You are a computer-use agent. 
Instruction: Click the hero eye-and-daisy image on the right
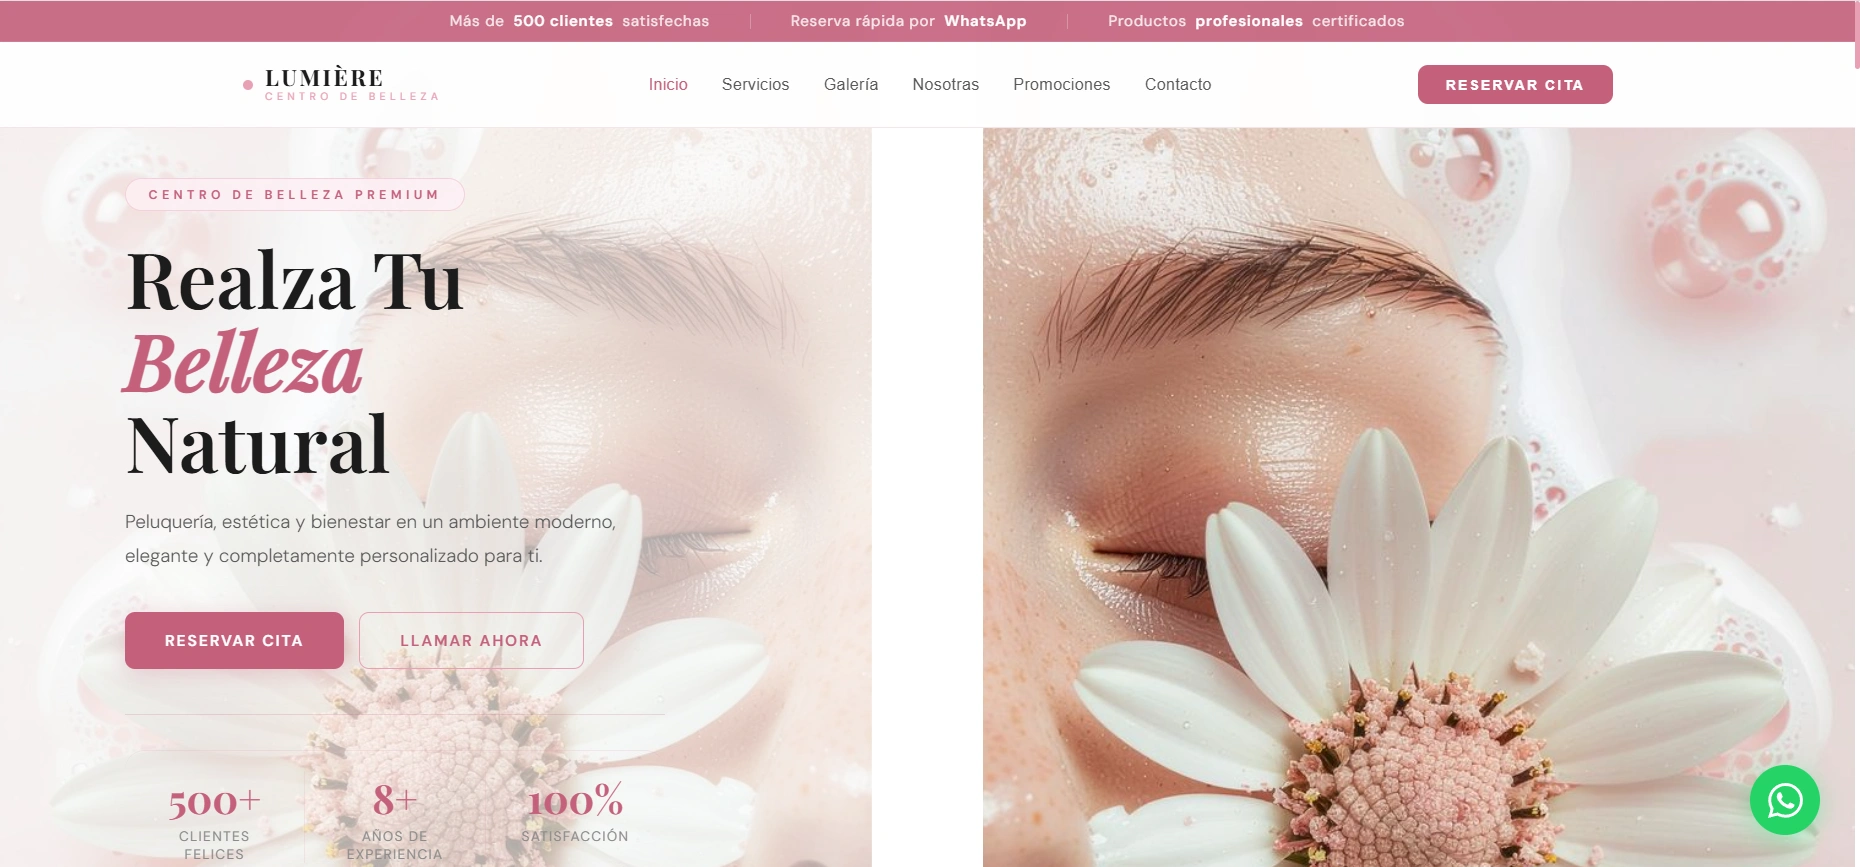pyautogui.click(x=1418, y=497)
